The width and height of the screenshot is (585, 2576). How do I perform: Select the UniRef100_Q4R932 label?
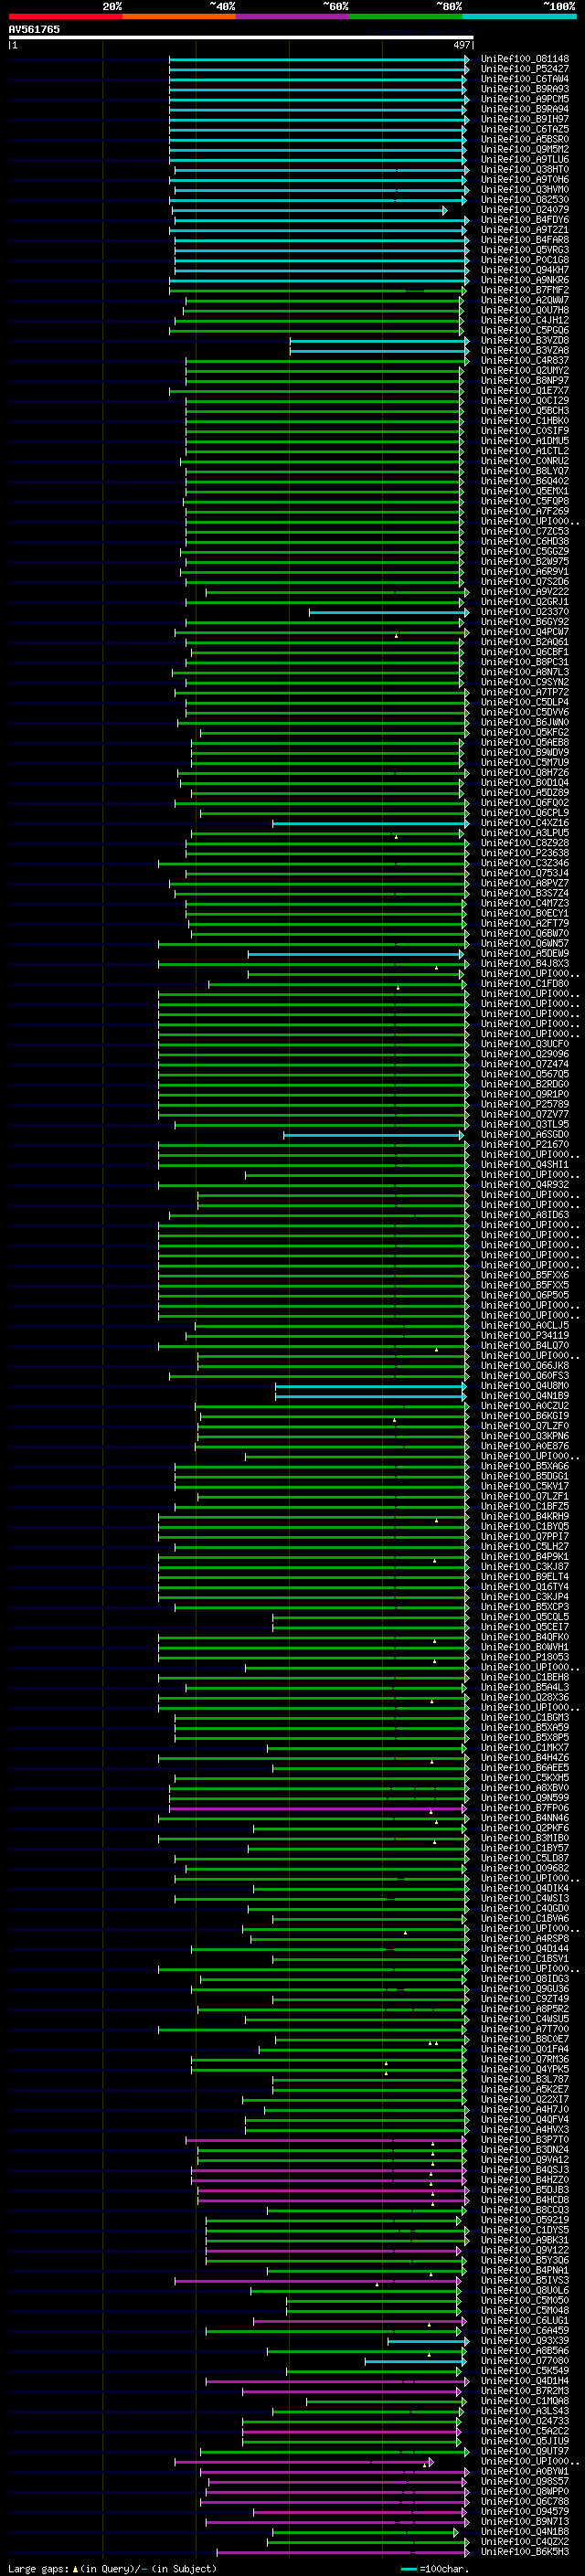[x=524, y=1184]
